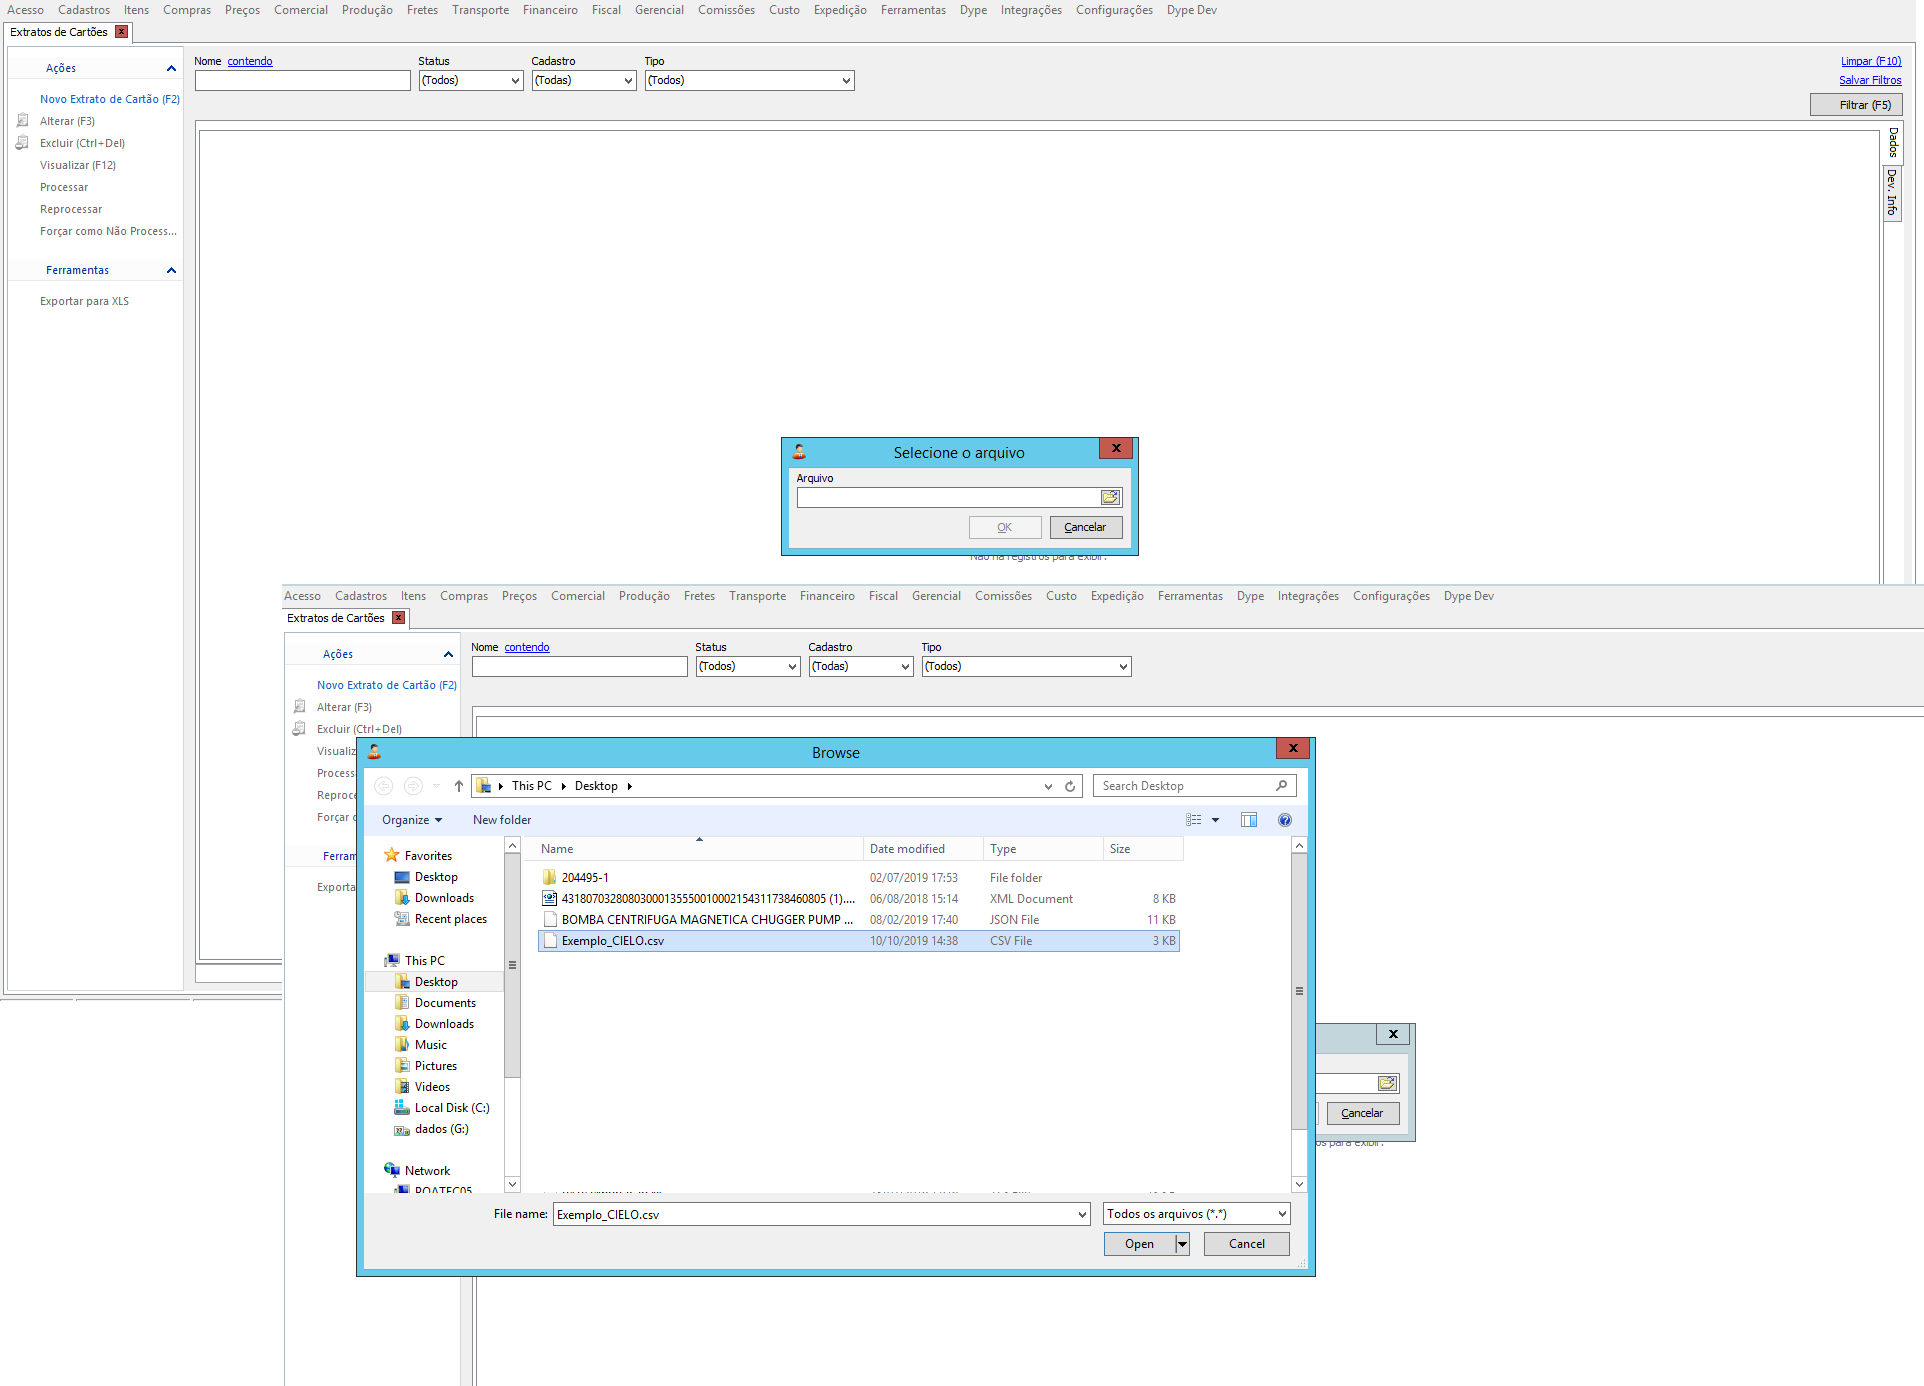Go up one folder level in Browse dialog
The image size is (1924, 1386).
point(459,786)
